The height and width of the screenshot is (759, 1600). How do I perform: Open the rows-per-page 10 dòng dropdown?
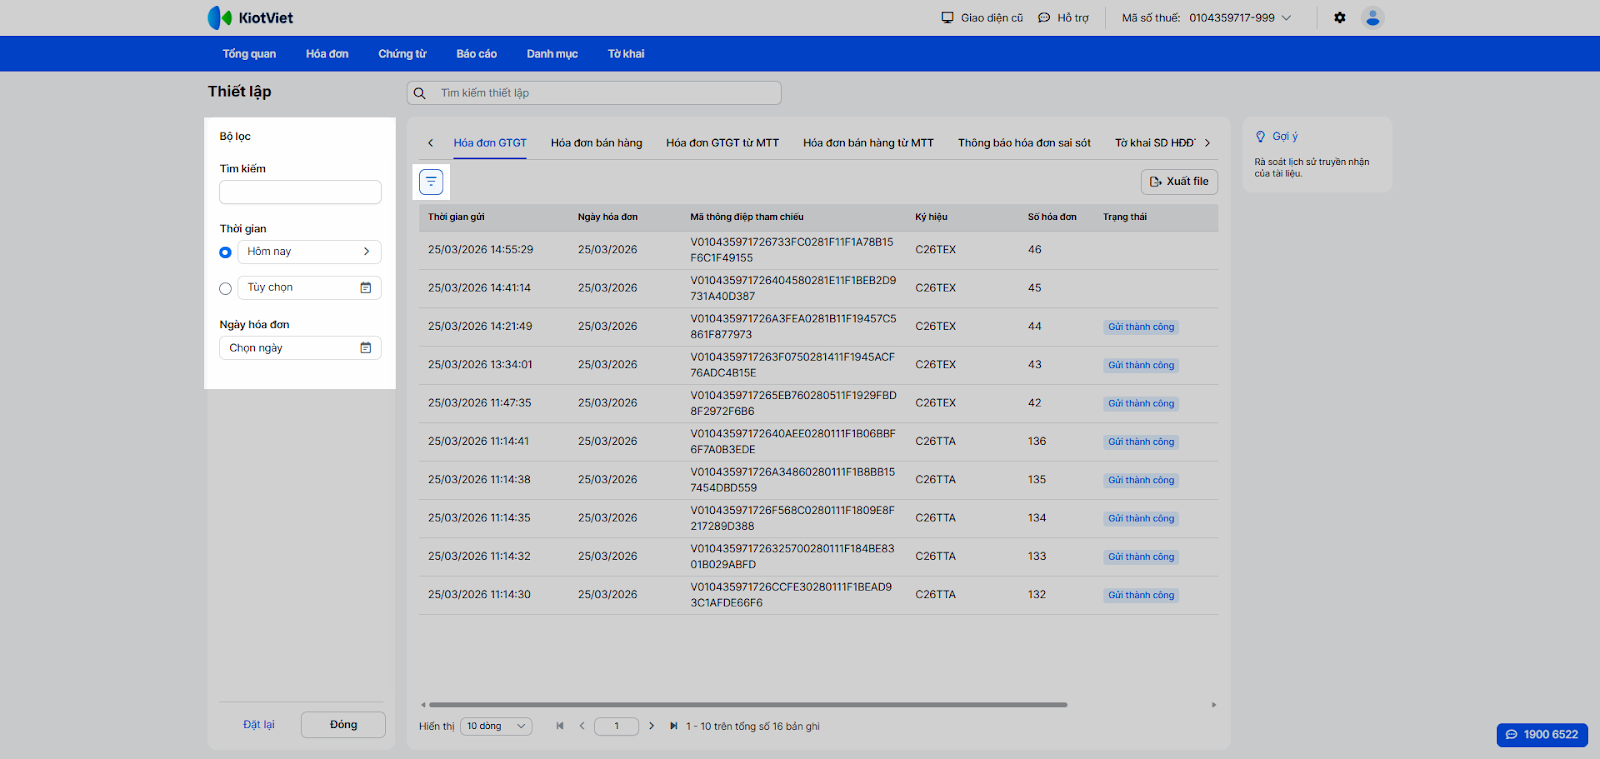click(496, 726)
